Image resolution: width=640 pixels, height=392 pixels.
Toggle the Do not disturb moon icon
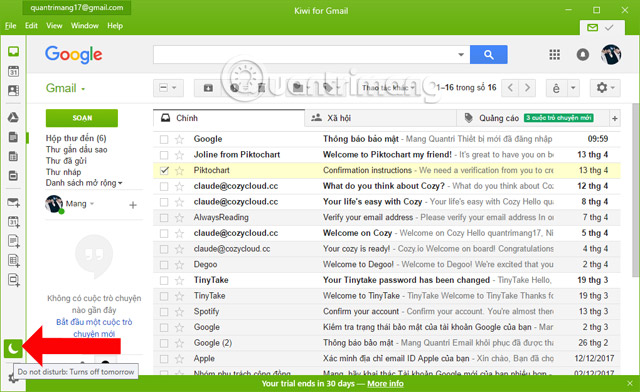13,348
